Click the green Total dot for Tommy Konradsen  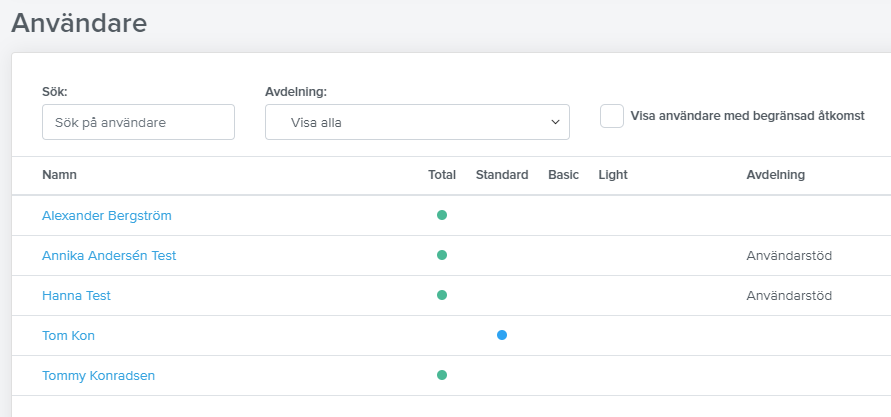point(442,375)
